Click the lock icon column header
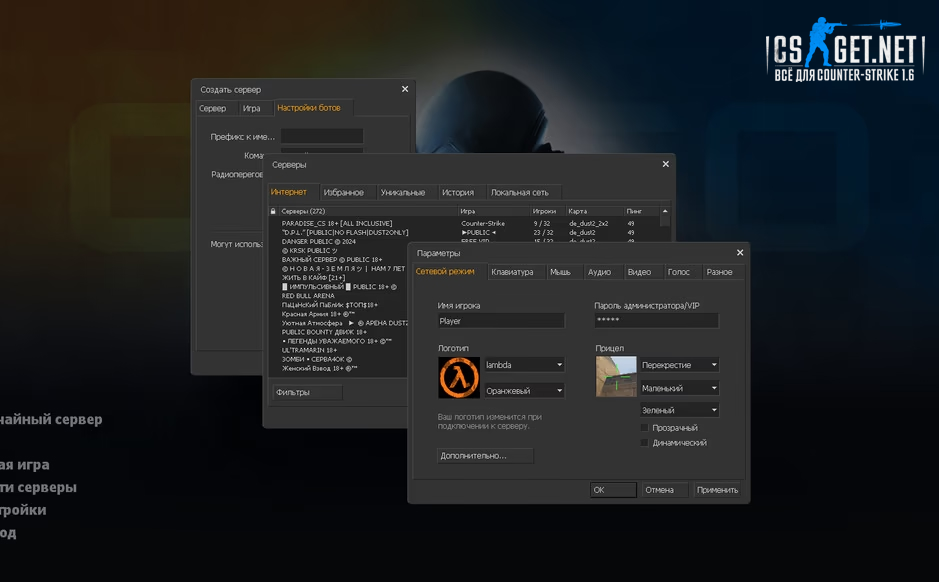939x582 pixels. pos(273,211)
